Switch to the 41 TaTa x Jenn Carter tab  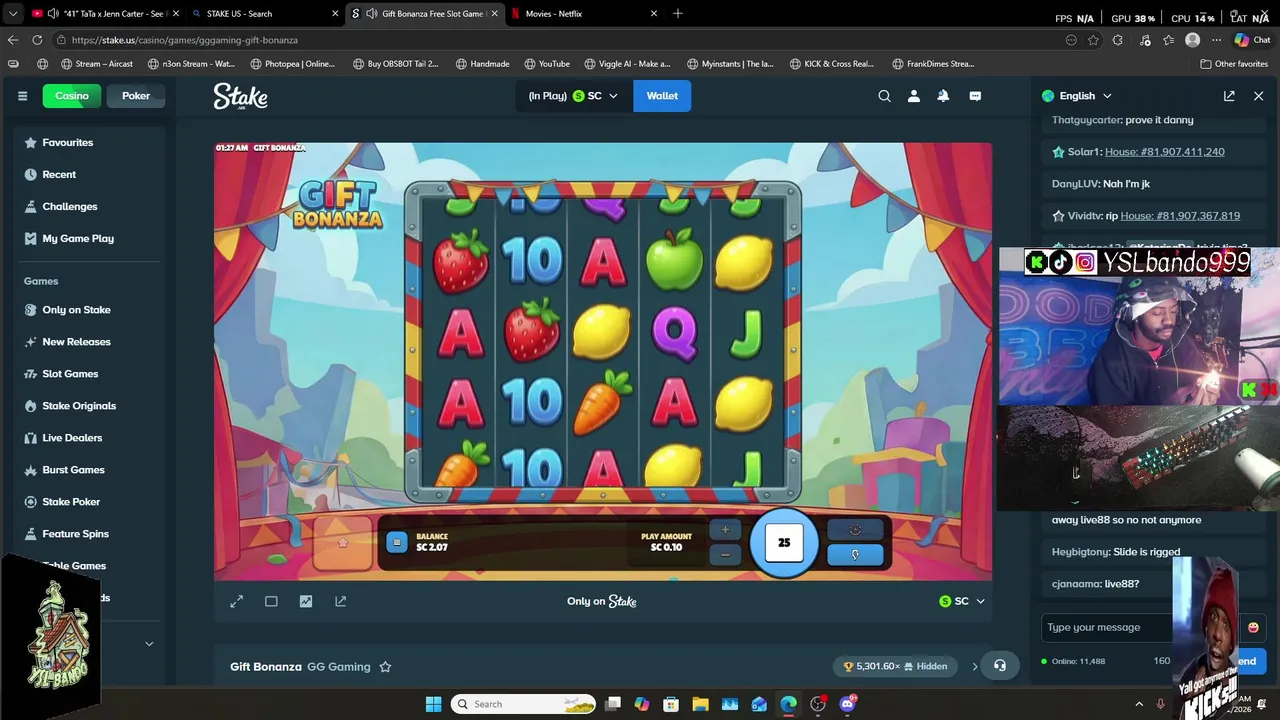[104, 14]
